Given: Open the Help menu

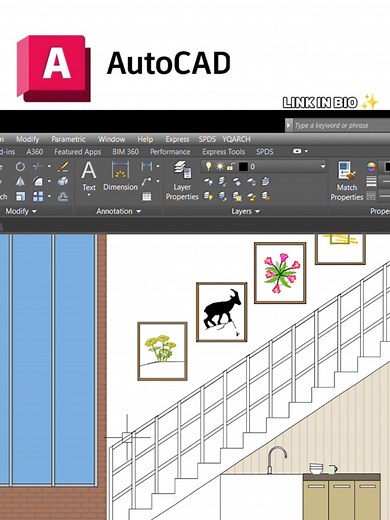Looking at the screenshot, I should tap(145, 139).
